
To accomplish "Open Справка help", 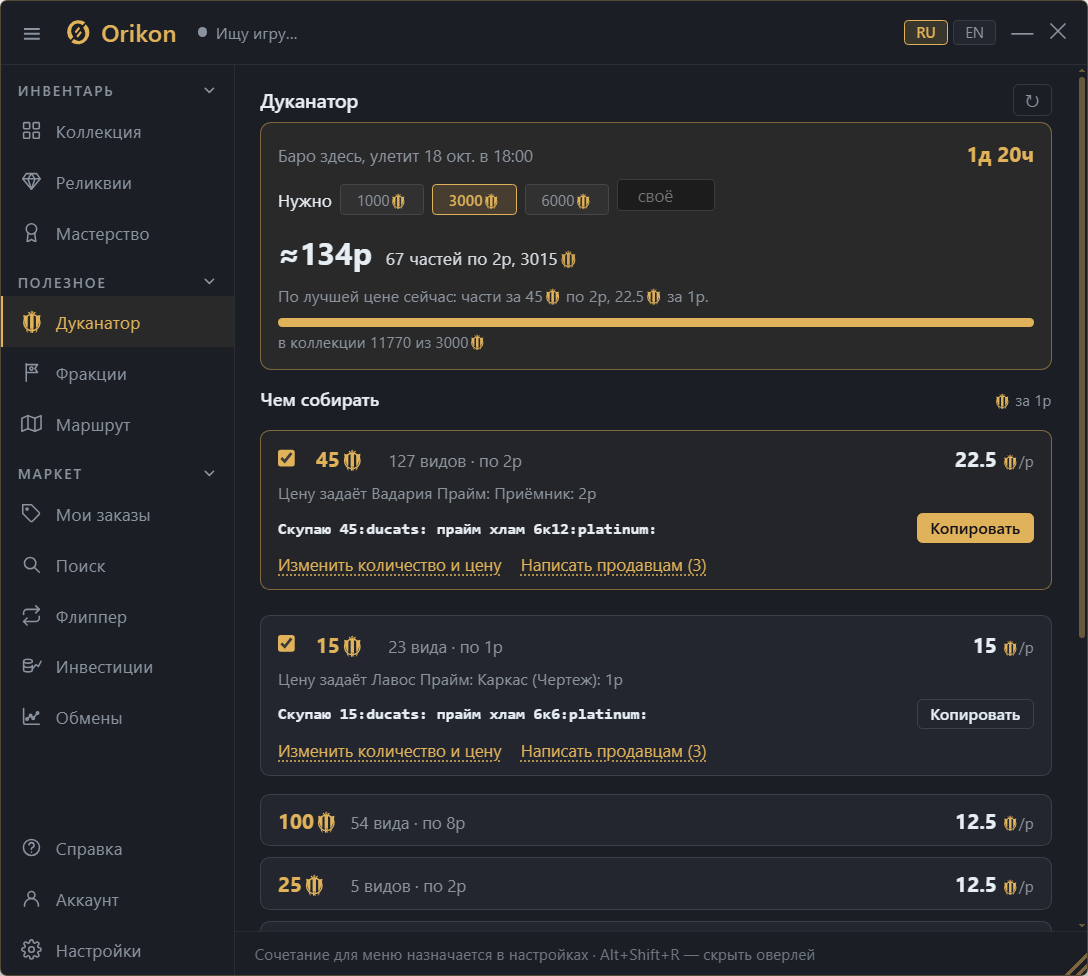I will (x=117, y=849).
